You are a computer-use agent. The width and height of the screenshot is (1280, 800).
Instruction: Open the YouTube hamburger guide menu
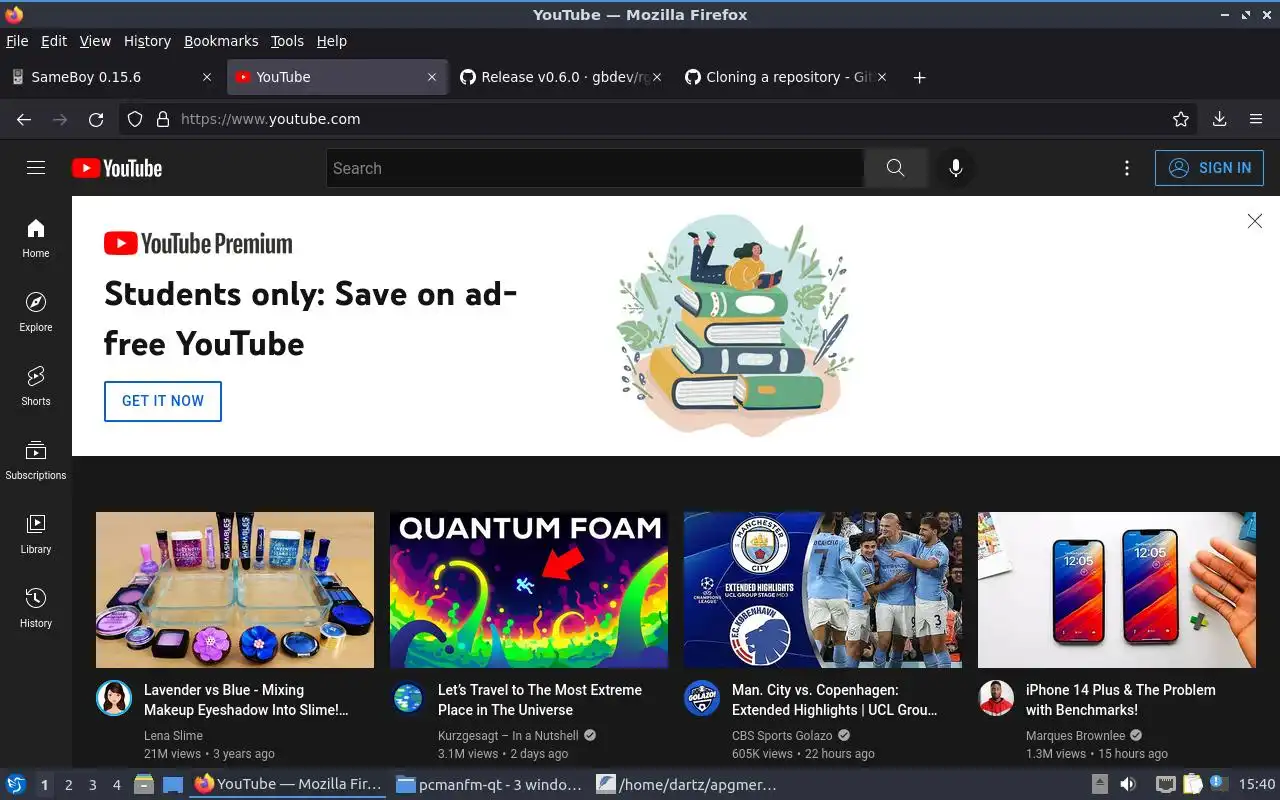click(36, 168)
